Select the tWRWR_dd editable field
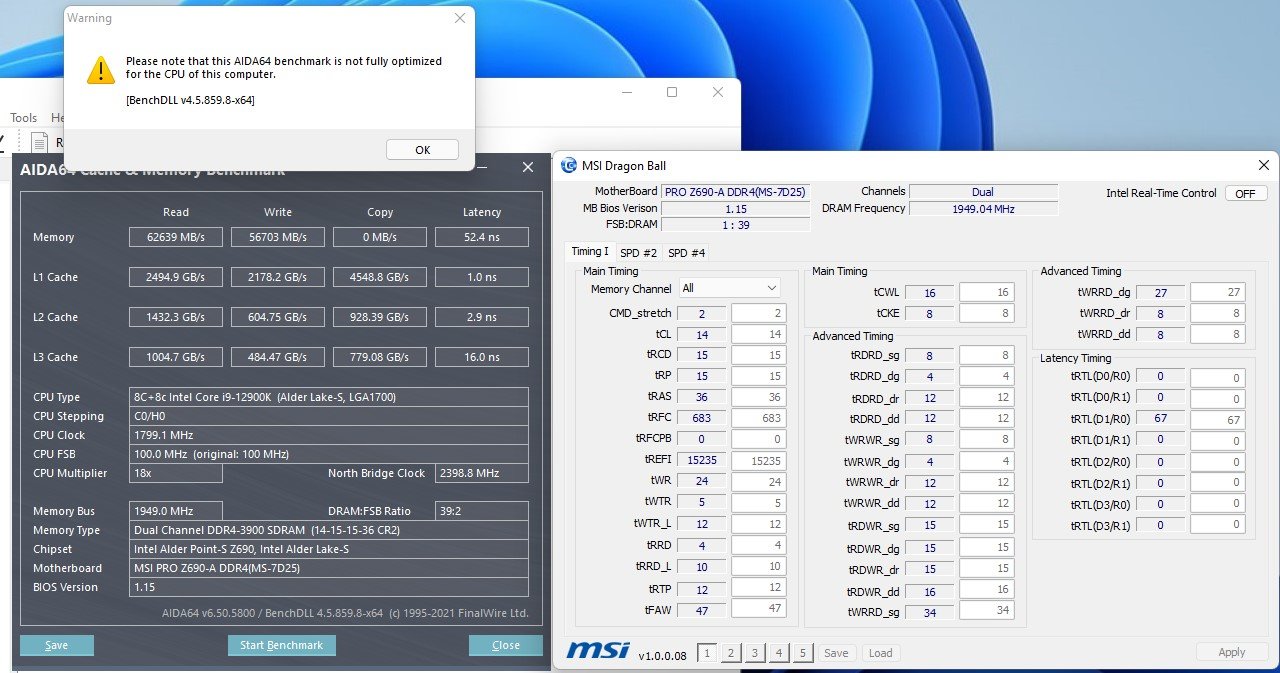Viewport: 1280px width, 673px height. point(986,503)
